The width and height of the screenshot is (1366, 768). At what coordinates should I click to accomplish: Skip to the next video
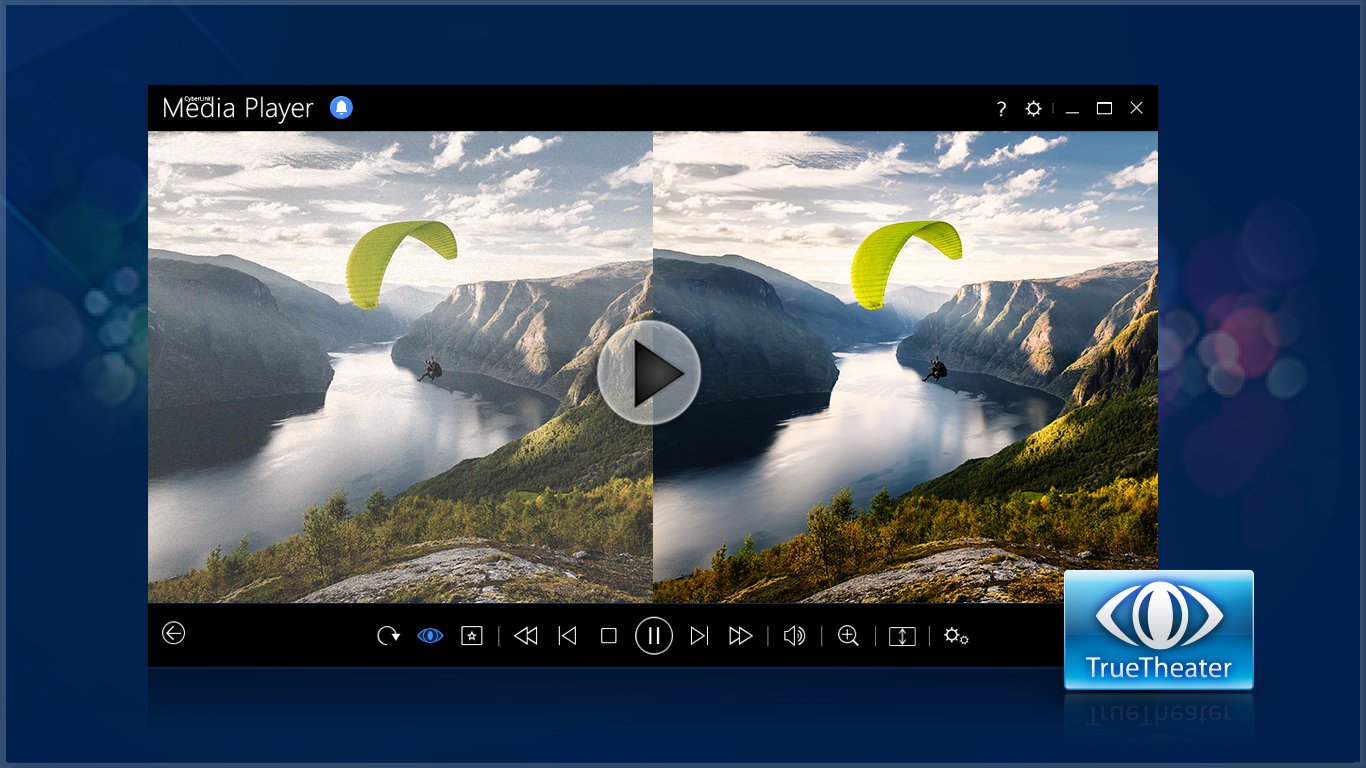pos(697,635)
